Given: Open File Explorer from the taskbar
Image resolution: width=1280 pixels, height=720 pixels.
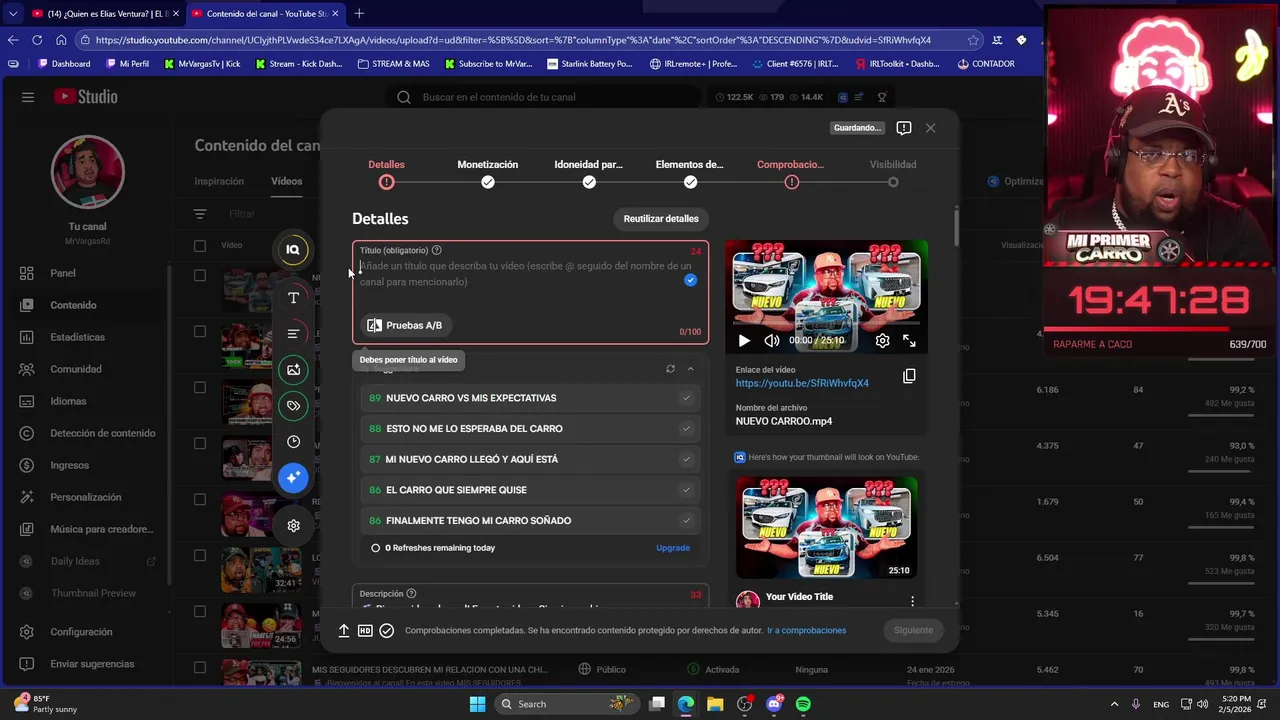Looking at the screenshot, I should click(x=715, y=704).
